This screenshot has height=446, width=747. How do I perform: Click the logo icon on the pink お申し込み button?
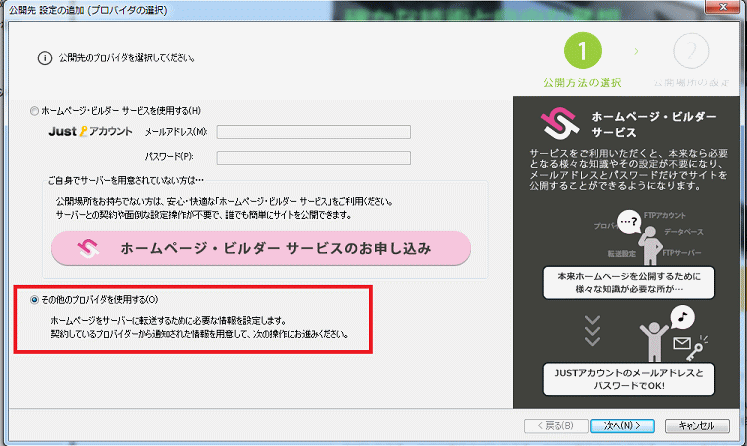(x=89, y=248)
